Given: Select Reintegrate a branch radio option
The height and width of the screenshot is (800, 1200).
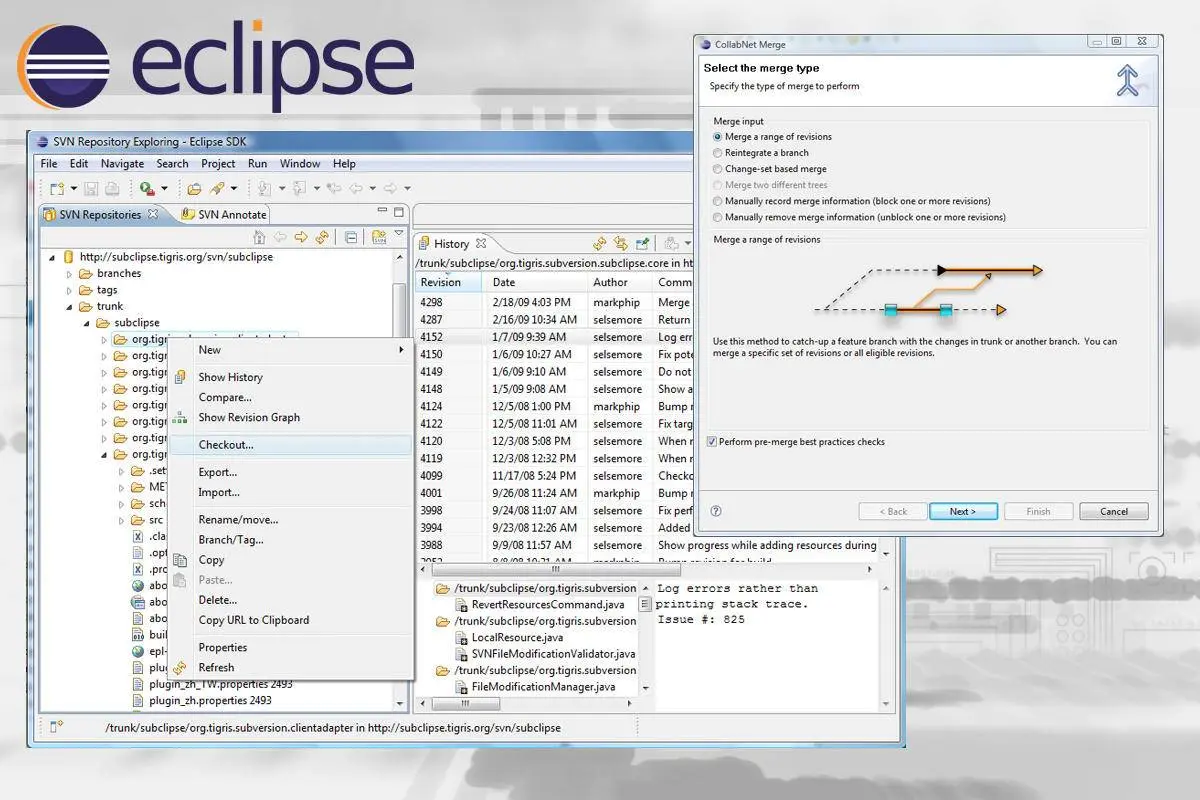Looking at the screenshot, I should coord(717,153).
